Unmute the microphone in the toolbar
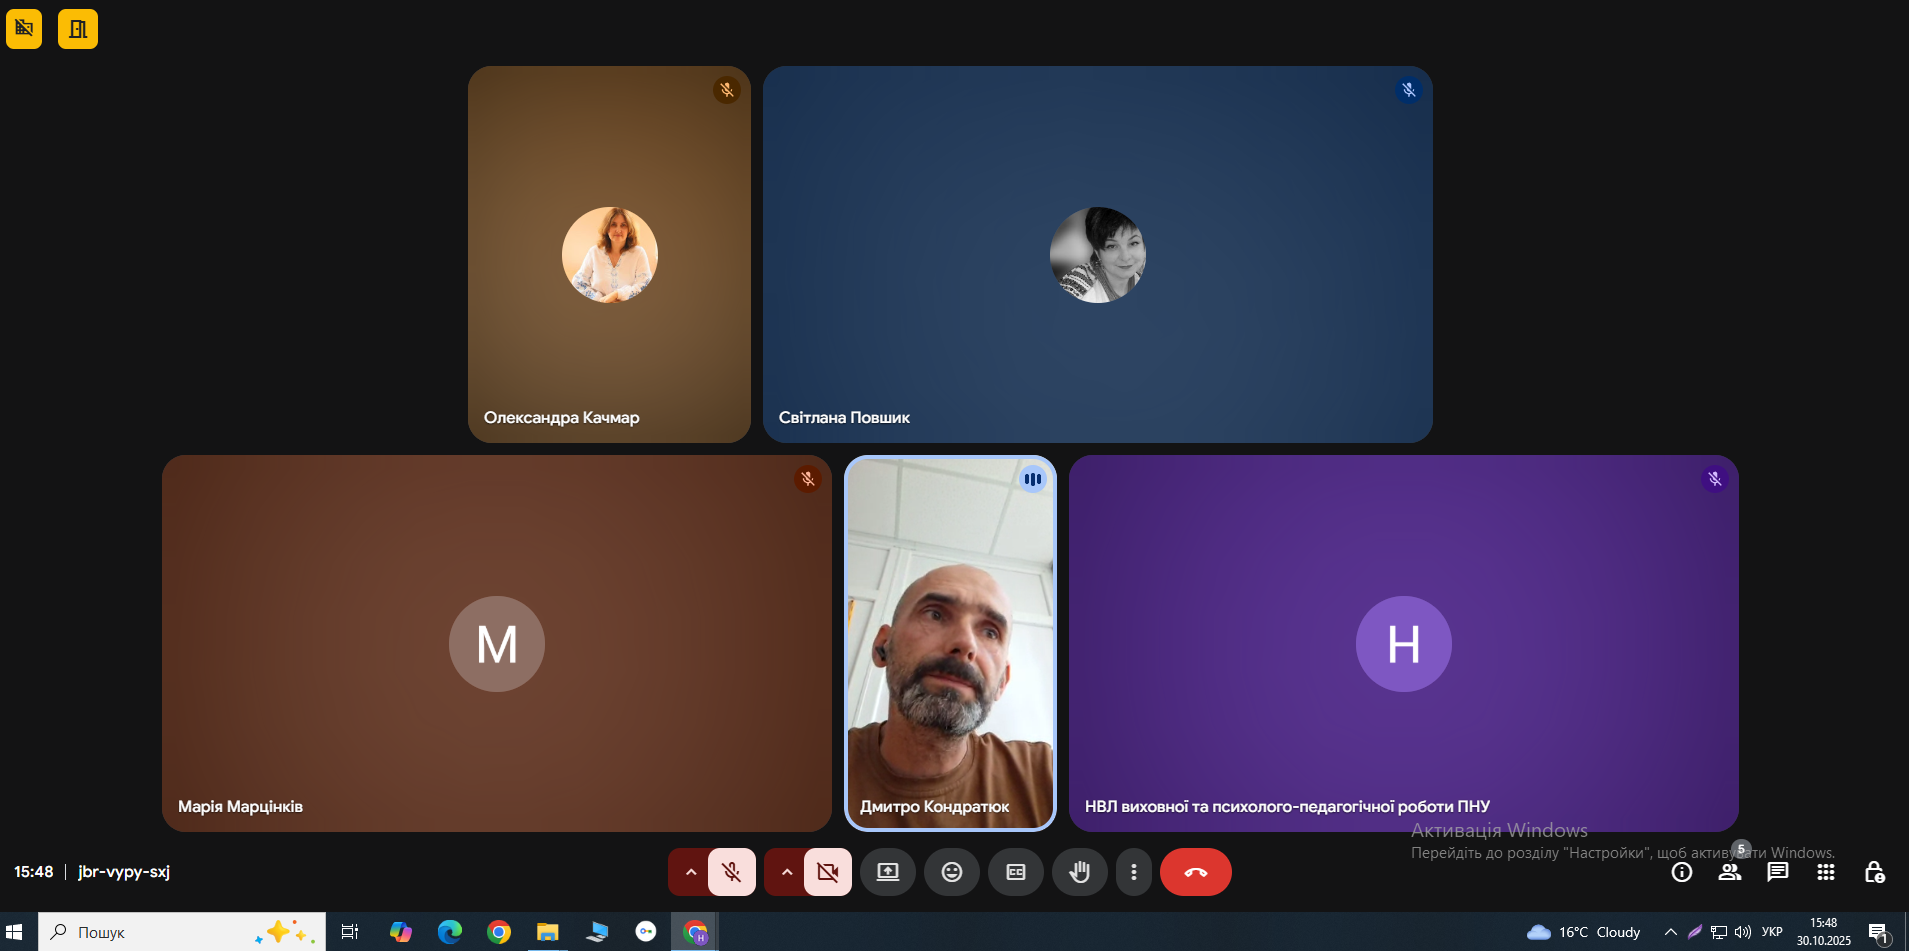The height and width of the screenshot is (951, 1909). point(732,872)
